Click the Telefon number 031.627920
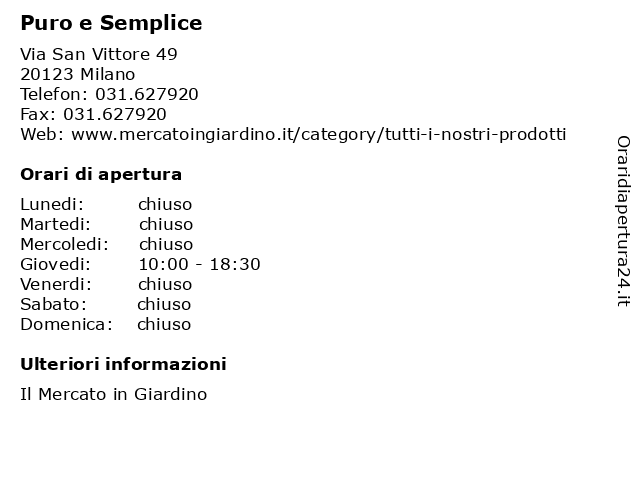 pyautogui.click(x=147, y=94)
